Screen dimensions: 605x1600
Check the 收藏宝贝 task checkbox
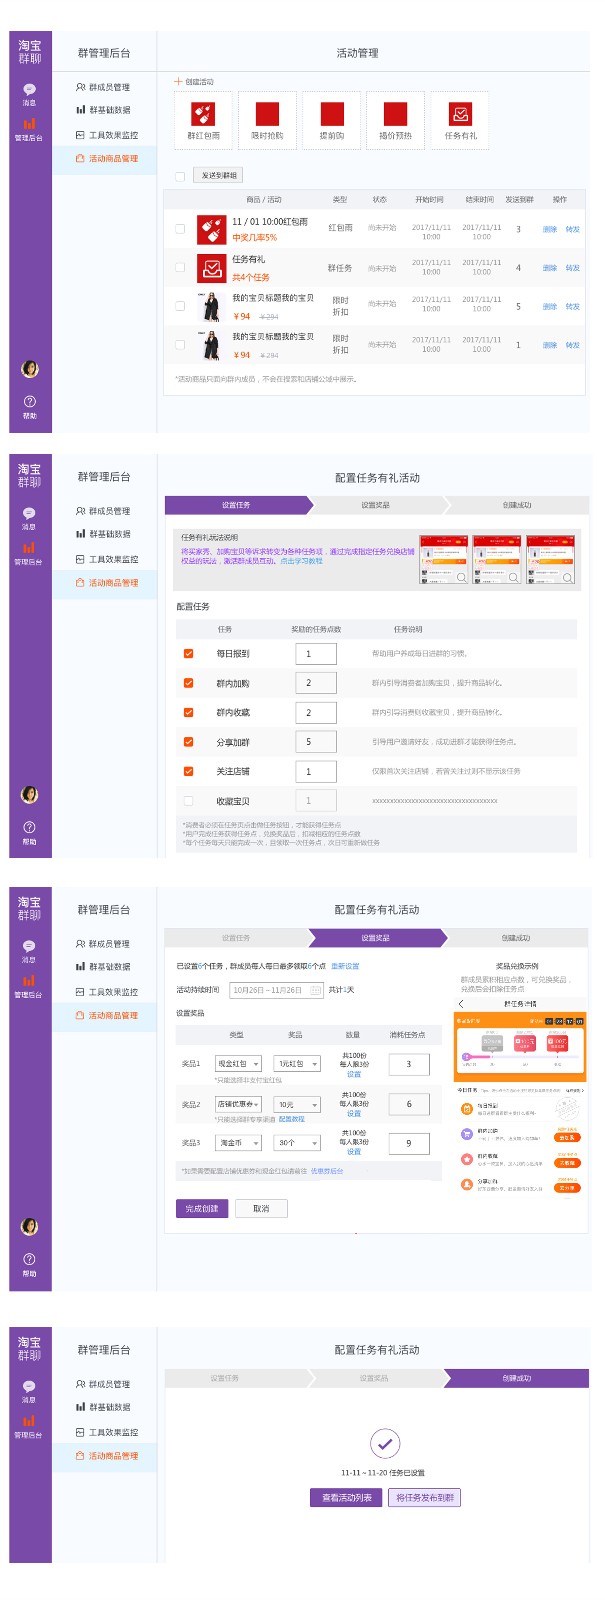(x=188, y=801)
